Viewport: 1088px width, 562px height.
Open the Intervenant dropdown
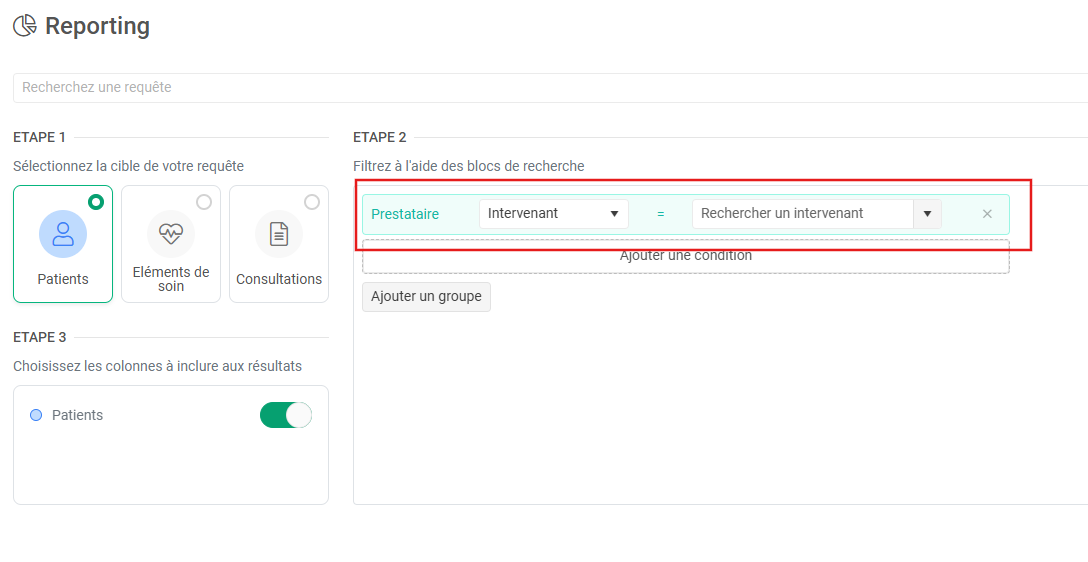(x=553, y=214)
